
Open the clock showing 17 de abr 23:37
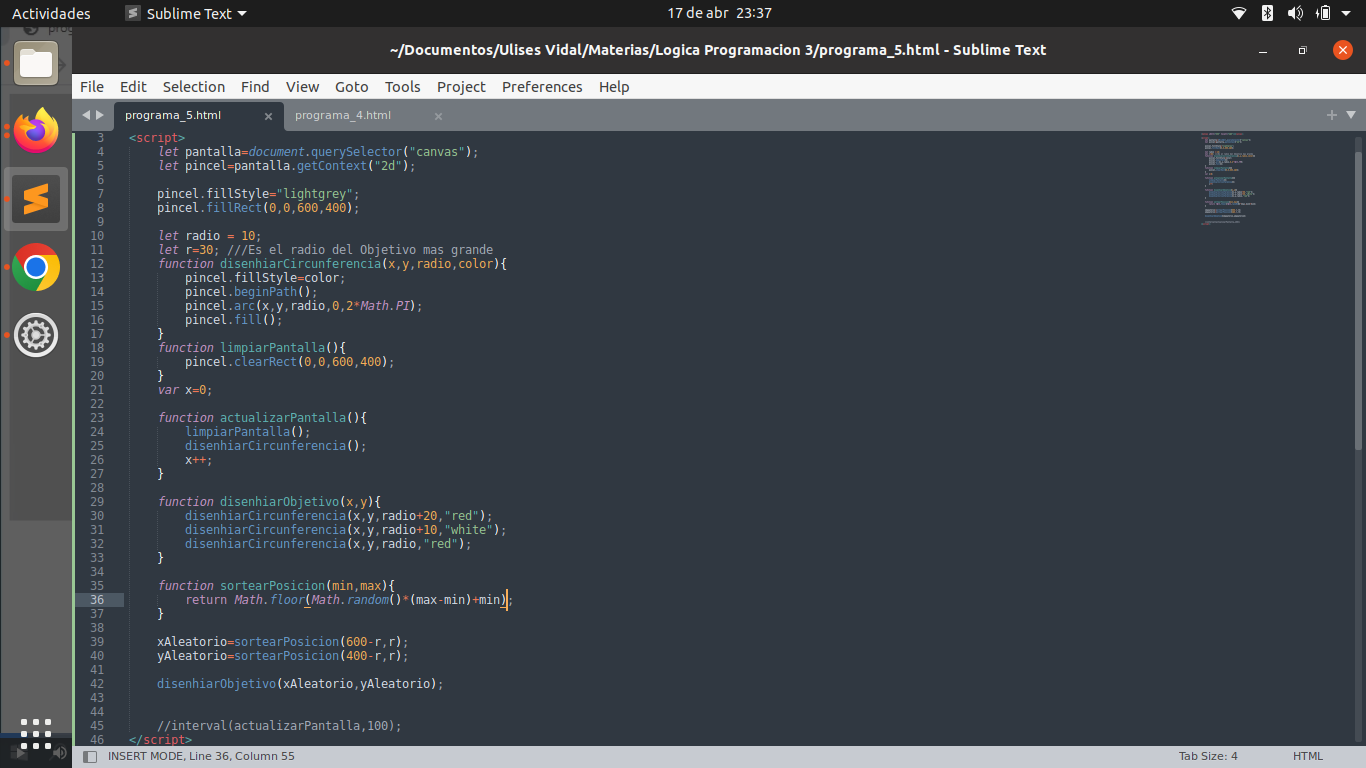719,13
